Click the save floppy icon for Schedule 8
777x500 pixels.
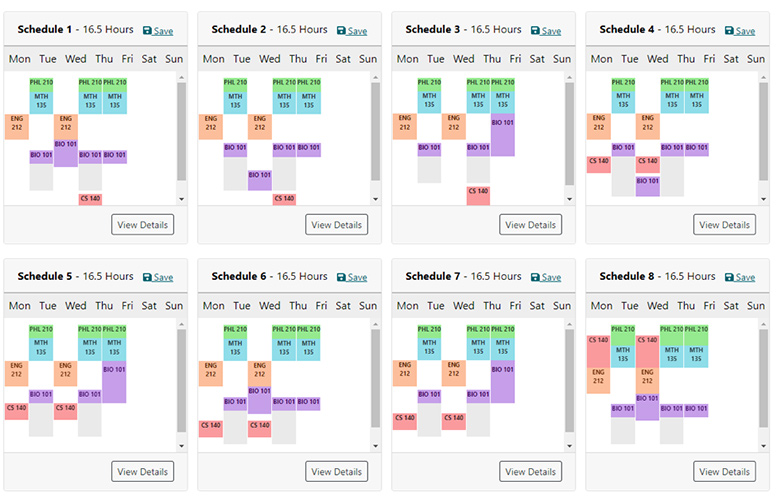tap(730, 277)
